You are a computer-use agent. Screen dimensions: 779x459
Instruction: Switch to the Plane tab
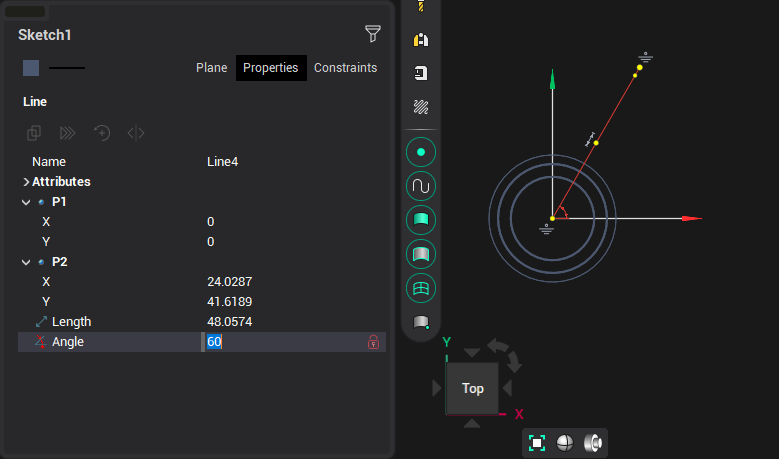coord(211,68)
